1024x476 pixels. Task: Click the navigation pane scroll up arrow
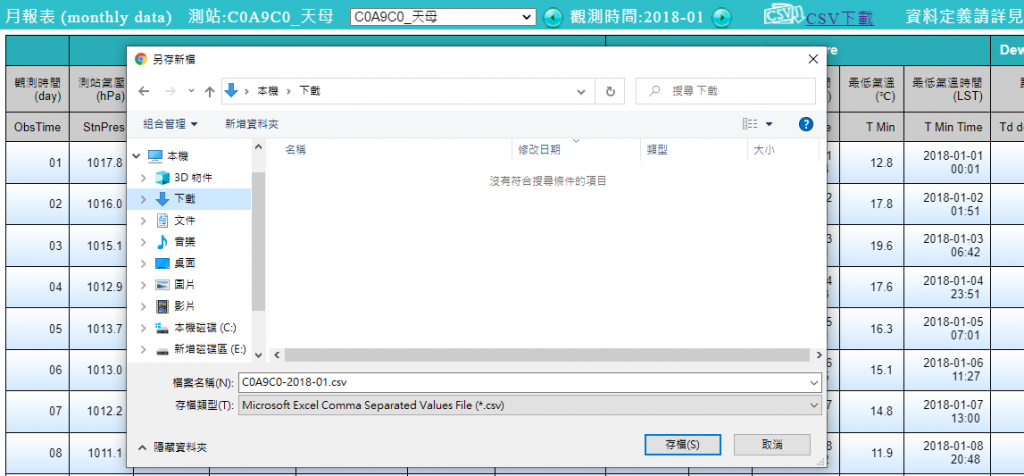coord(258,147)
